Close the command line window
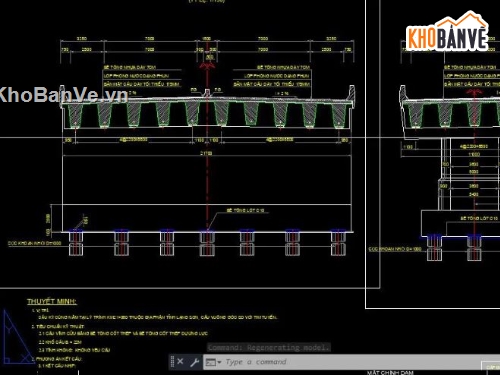The height and width of the screenshot is (375, 500). (180, 362)
